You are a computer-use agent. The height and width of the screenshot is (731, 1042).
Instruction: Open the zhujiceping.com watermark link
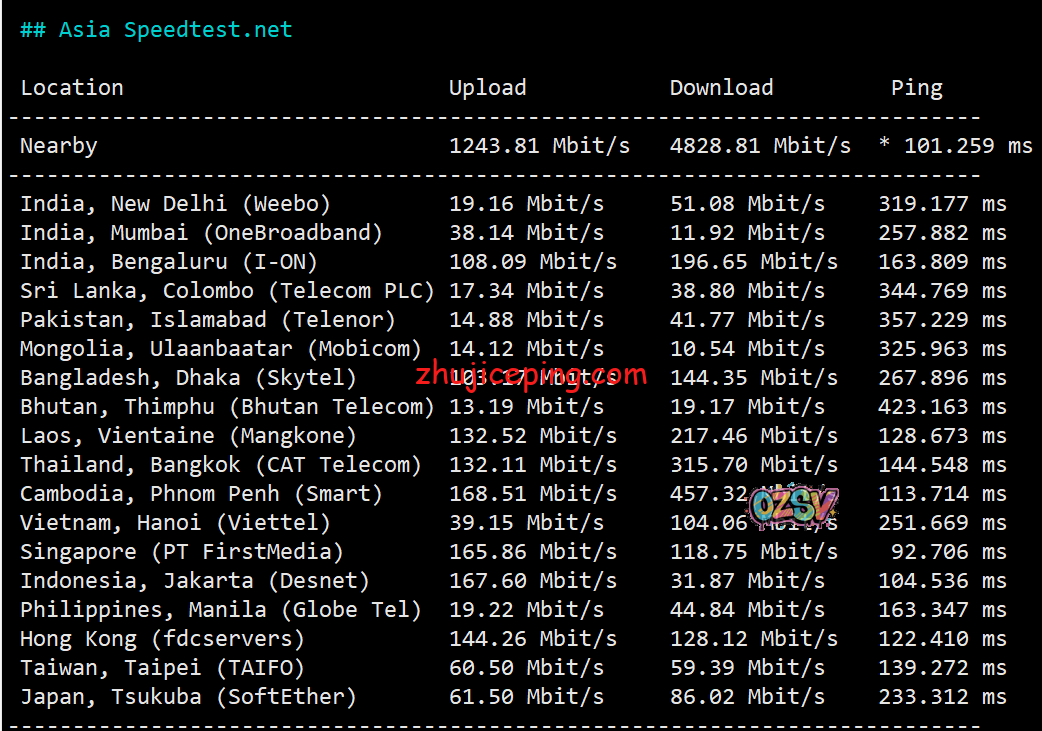(x=531, y=377)
